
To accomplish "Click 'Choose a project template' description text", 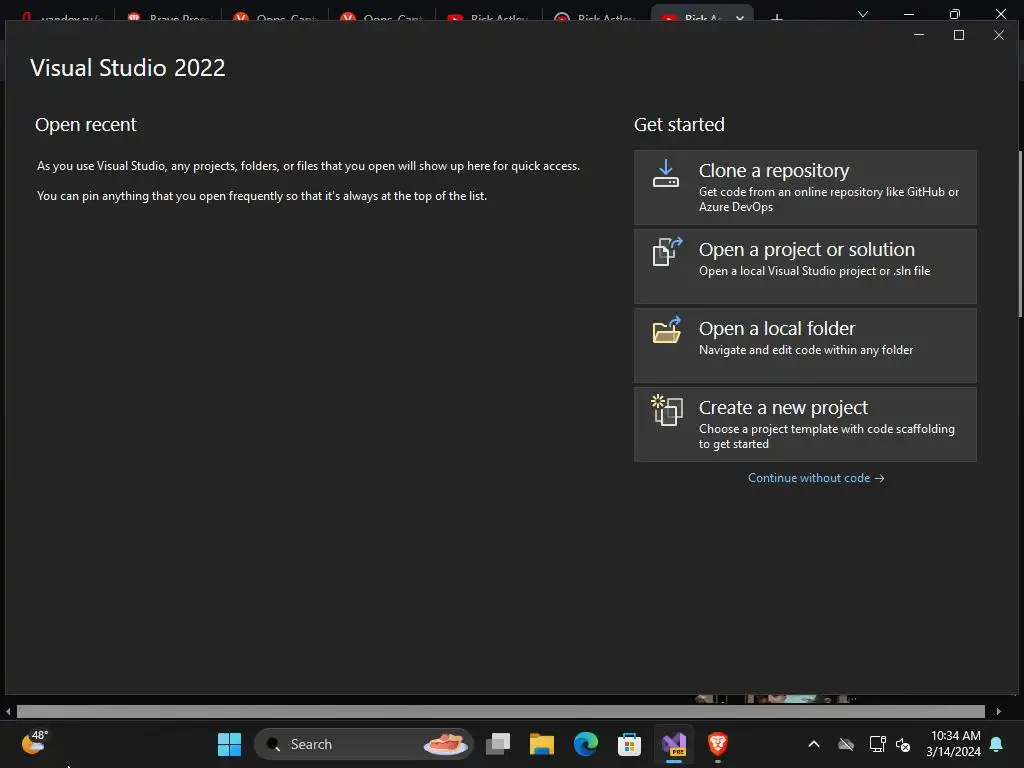I will (x=827, y=436).
